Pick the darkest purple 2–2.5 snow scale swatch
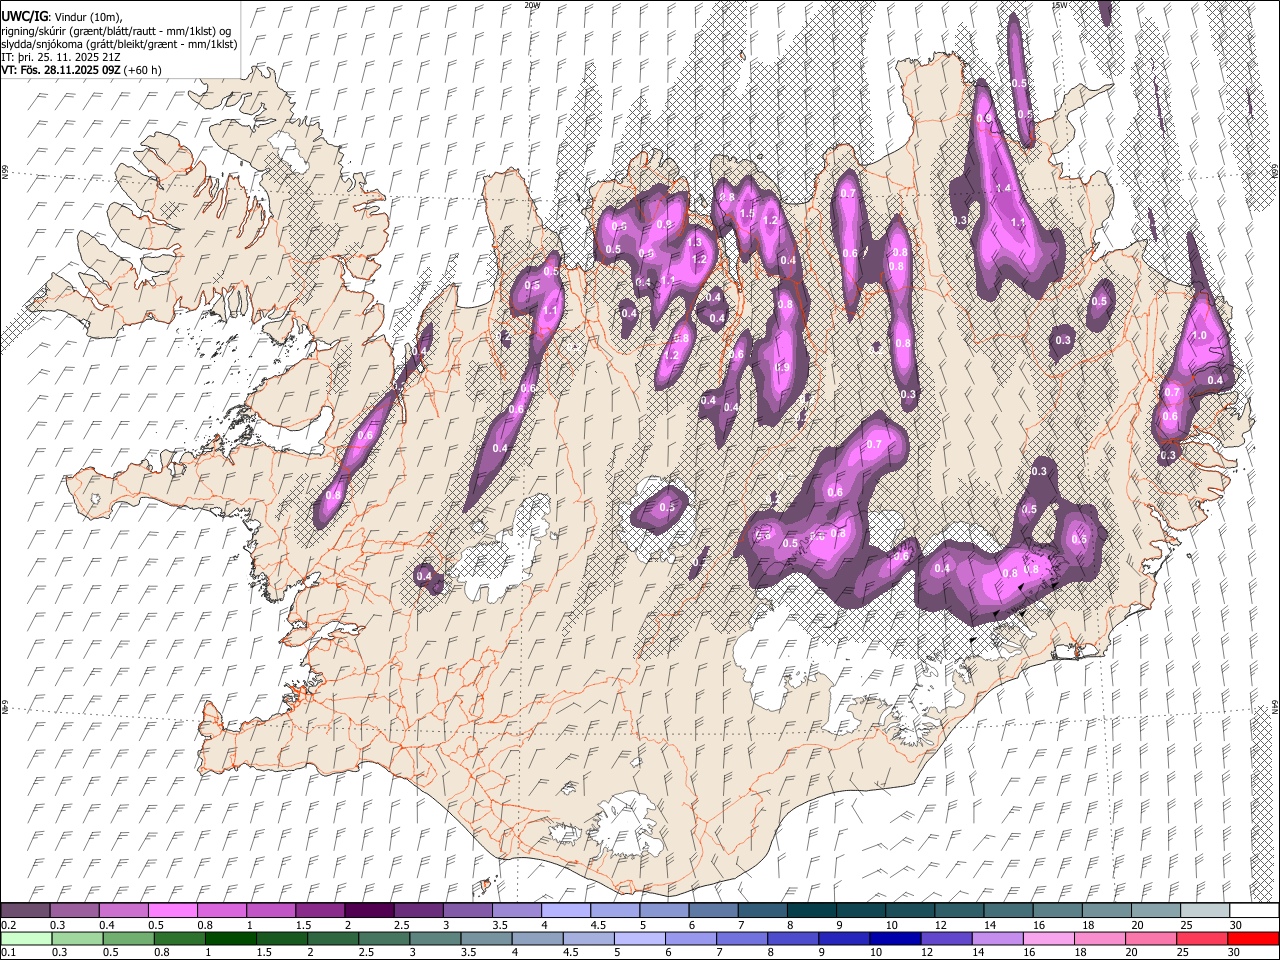Screen dimensions: 1280x960 [x=369, y=910]
